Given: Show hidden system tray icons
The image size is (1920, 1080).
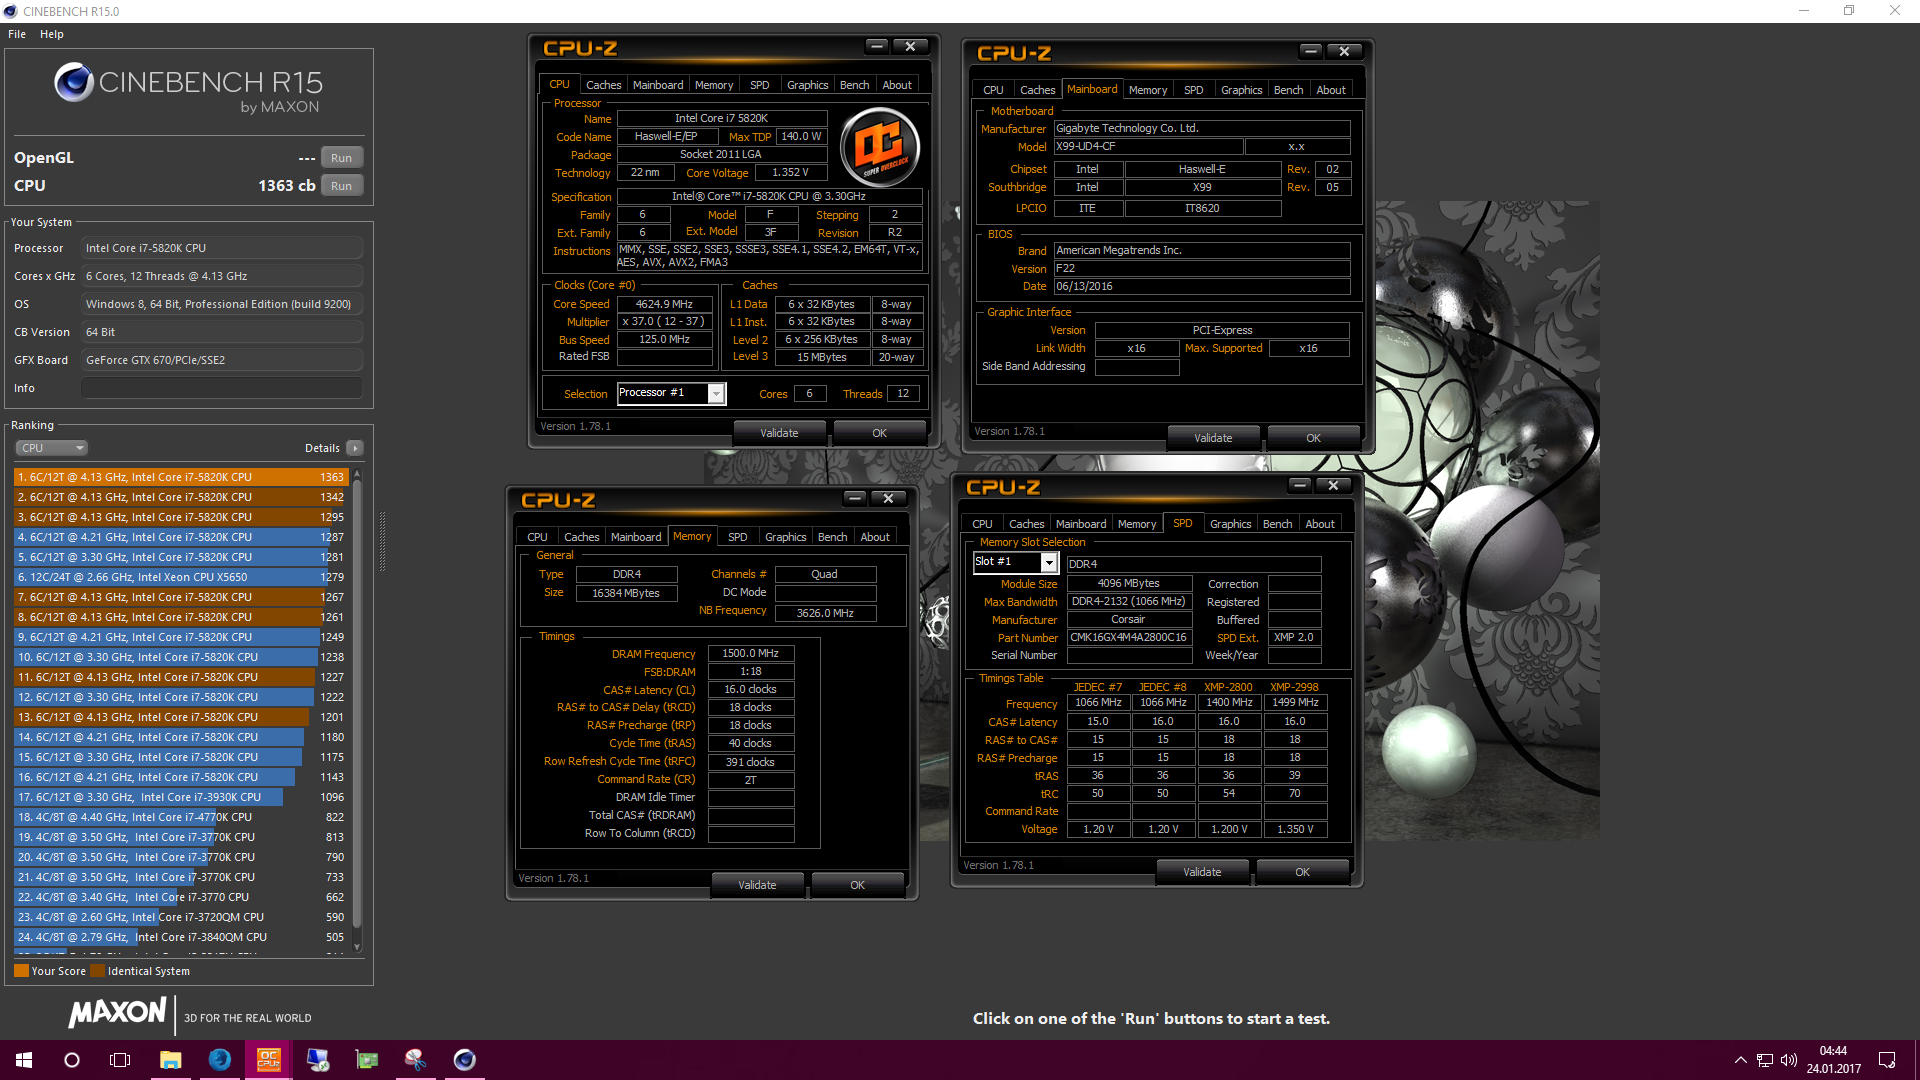Looking at the screenshot, I should [1741, 1060].
